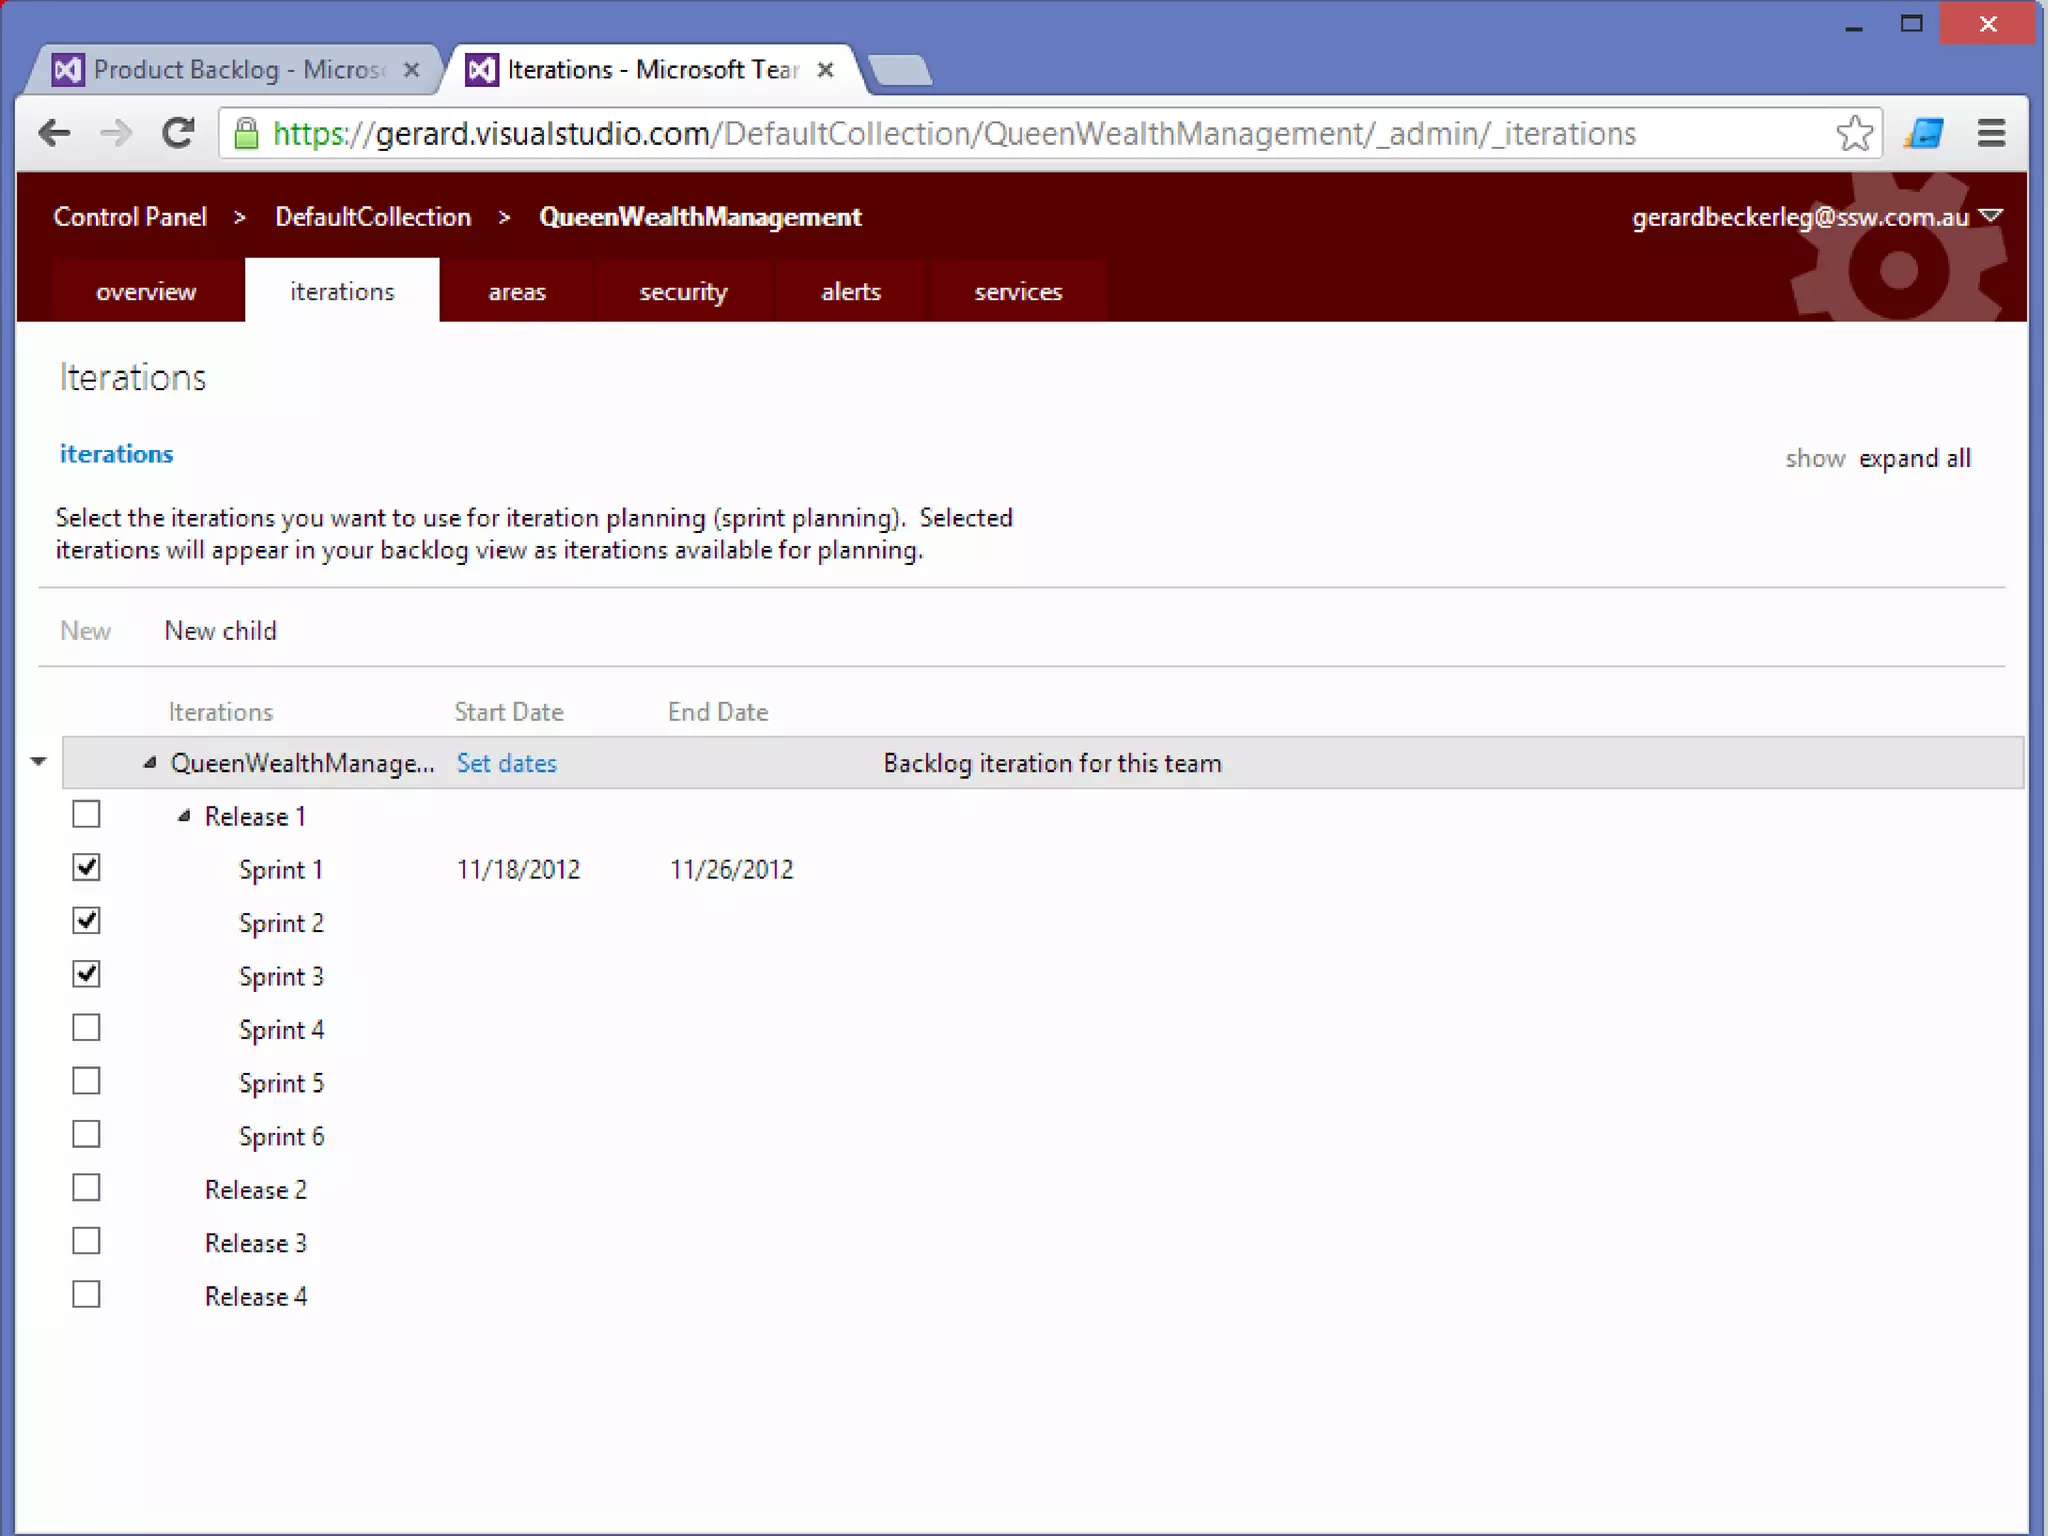2048x1536 pixels.
Task: Check the Release 2 checkbox
Action: pyautogui.click(x=87, y=1188)
